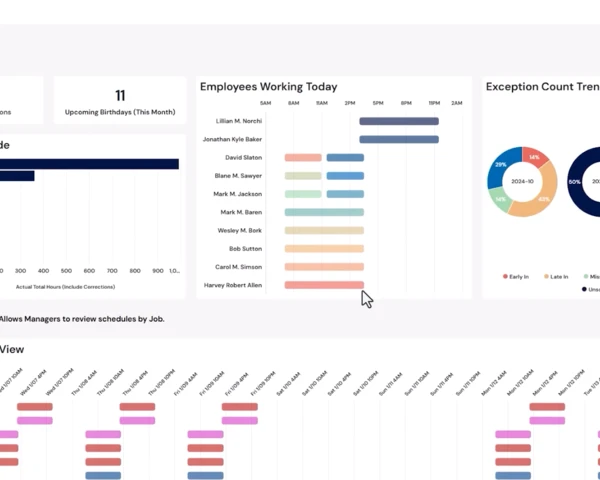Click the Thu 1/08 4PM timeline label
The width and height of the screenshot is (600, 480).
[x=136, y=382]
